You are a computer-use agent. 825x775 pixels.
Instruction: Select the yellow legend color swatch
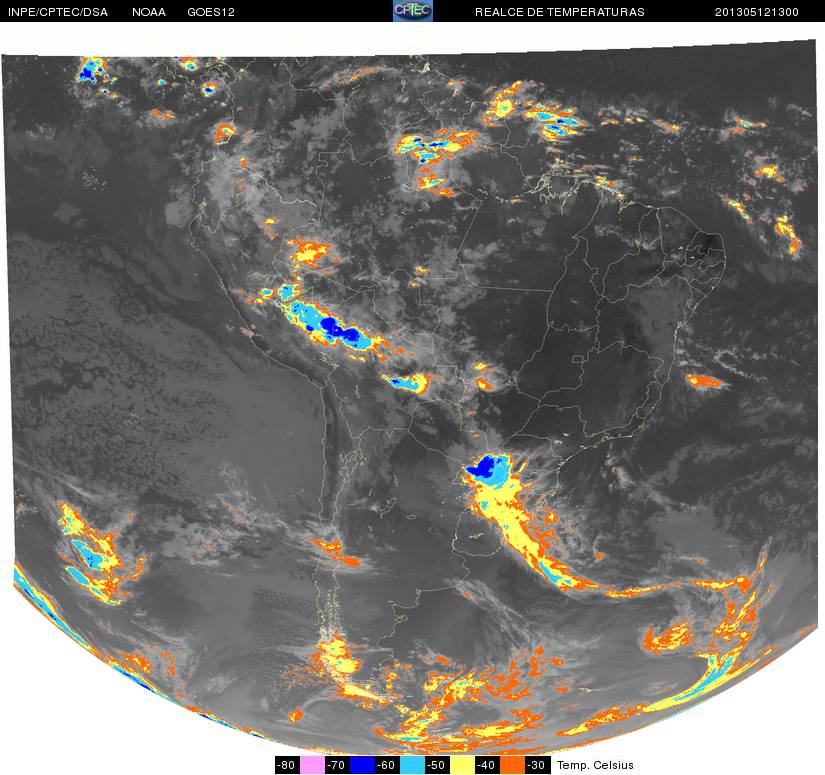pos(462,765)
